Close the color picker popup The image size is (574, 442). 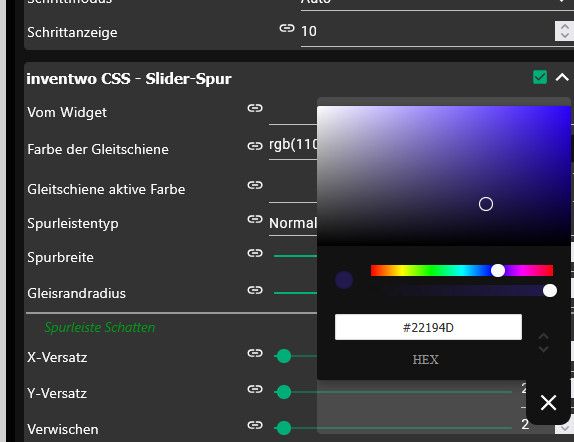coord(548,402)
